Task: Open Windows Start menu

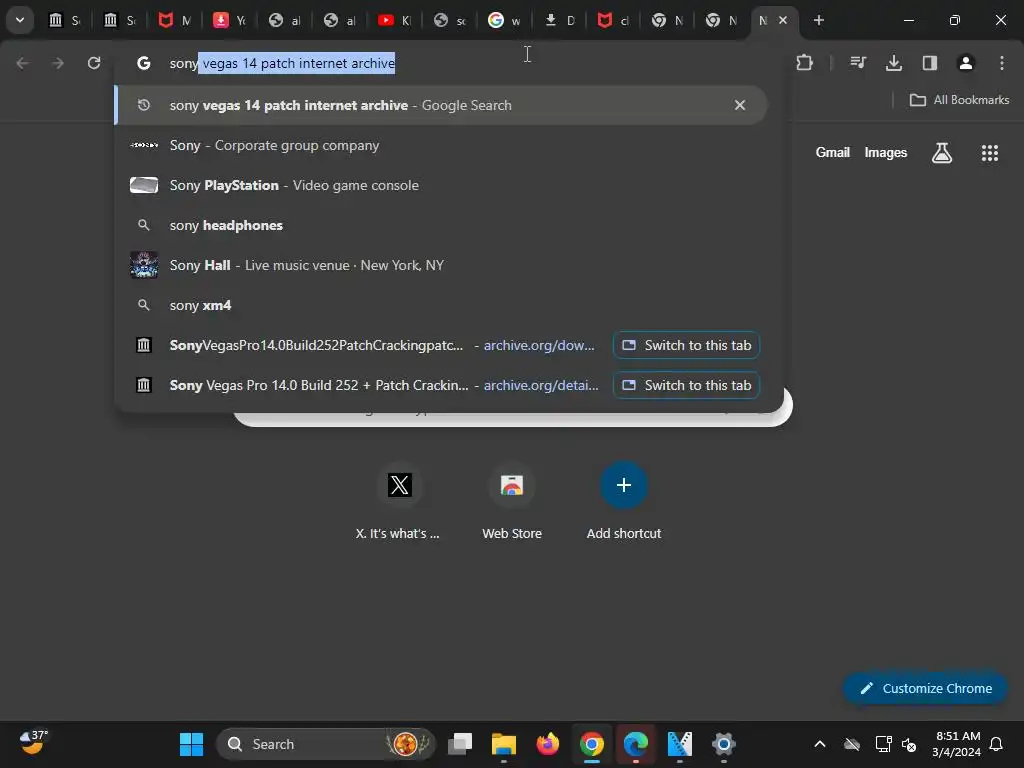Action: [x=191, y=744]
